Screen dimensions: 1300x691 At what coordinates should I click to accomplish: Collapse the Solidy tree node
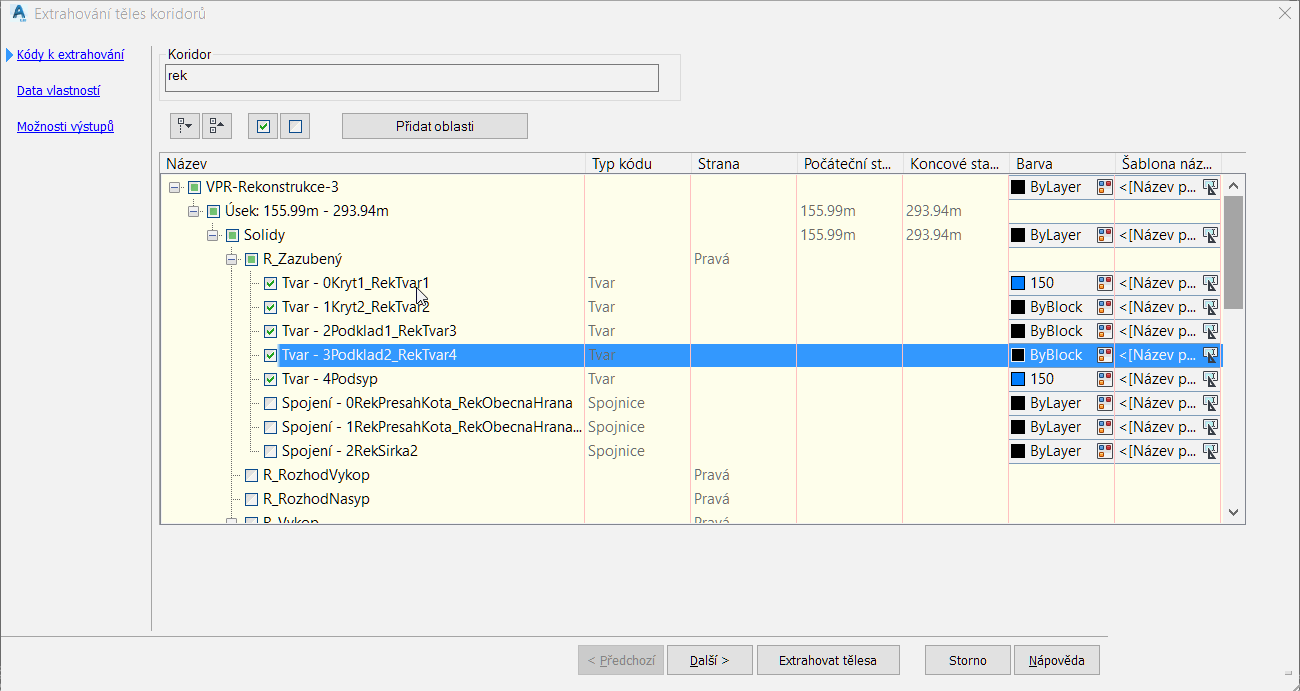click(213, 235)
